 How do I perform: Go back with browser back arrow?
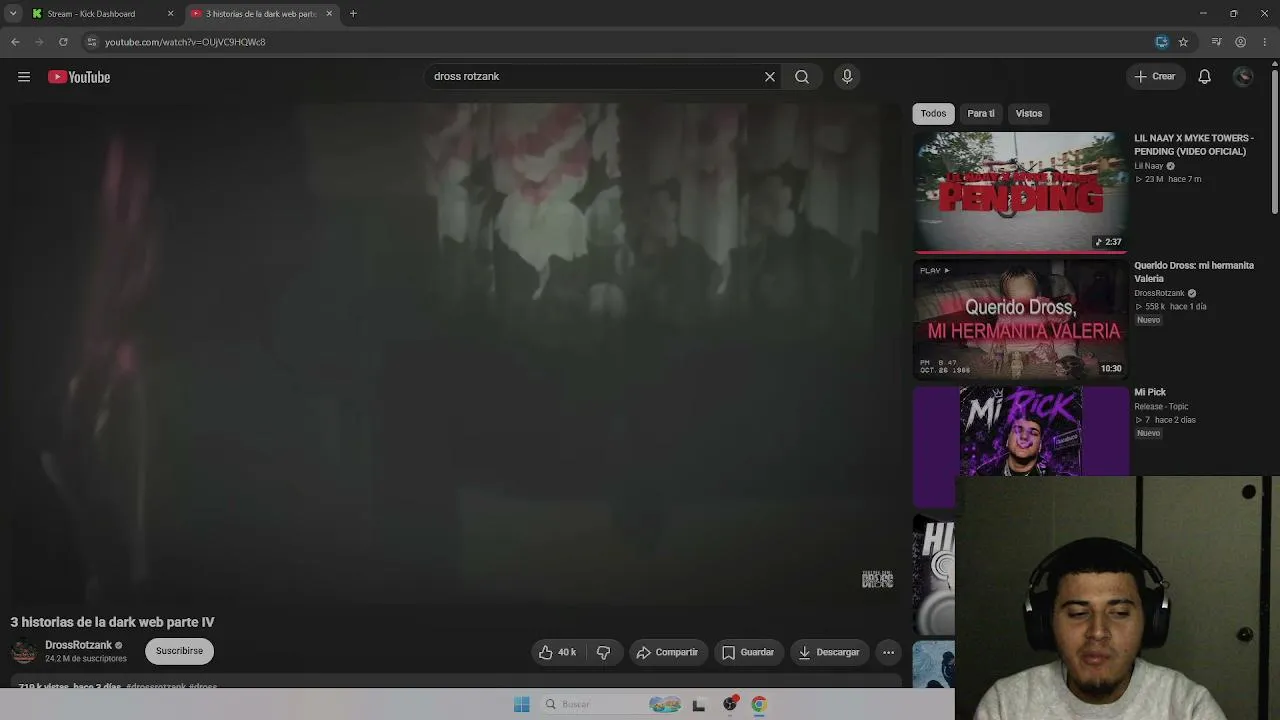pos(15,42)
